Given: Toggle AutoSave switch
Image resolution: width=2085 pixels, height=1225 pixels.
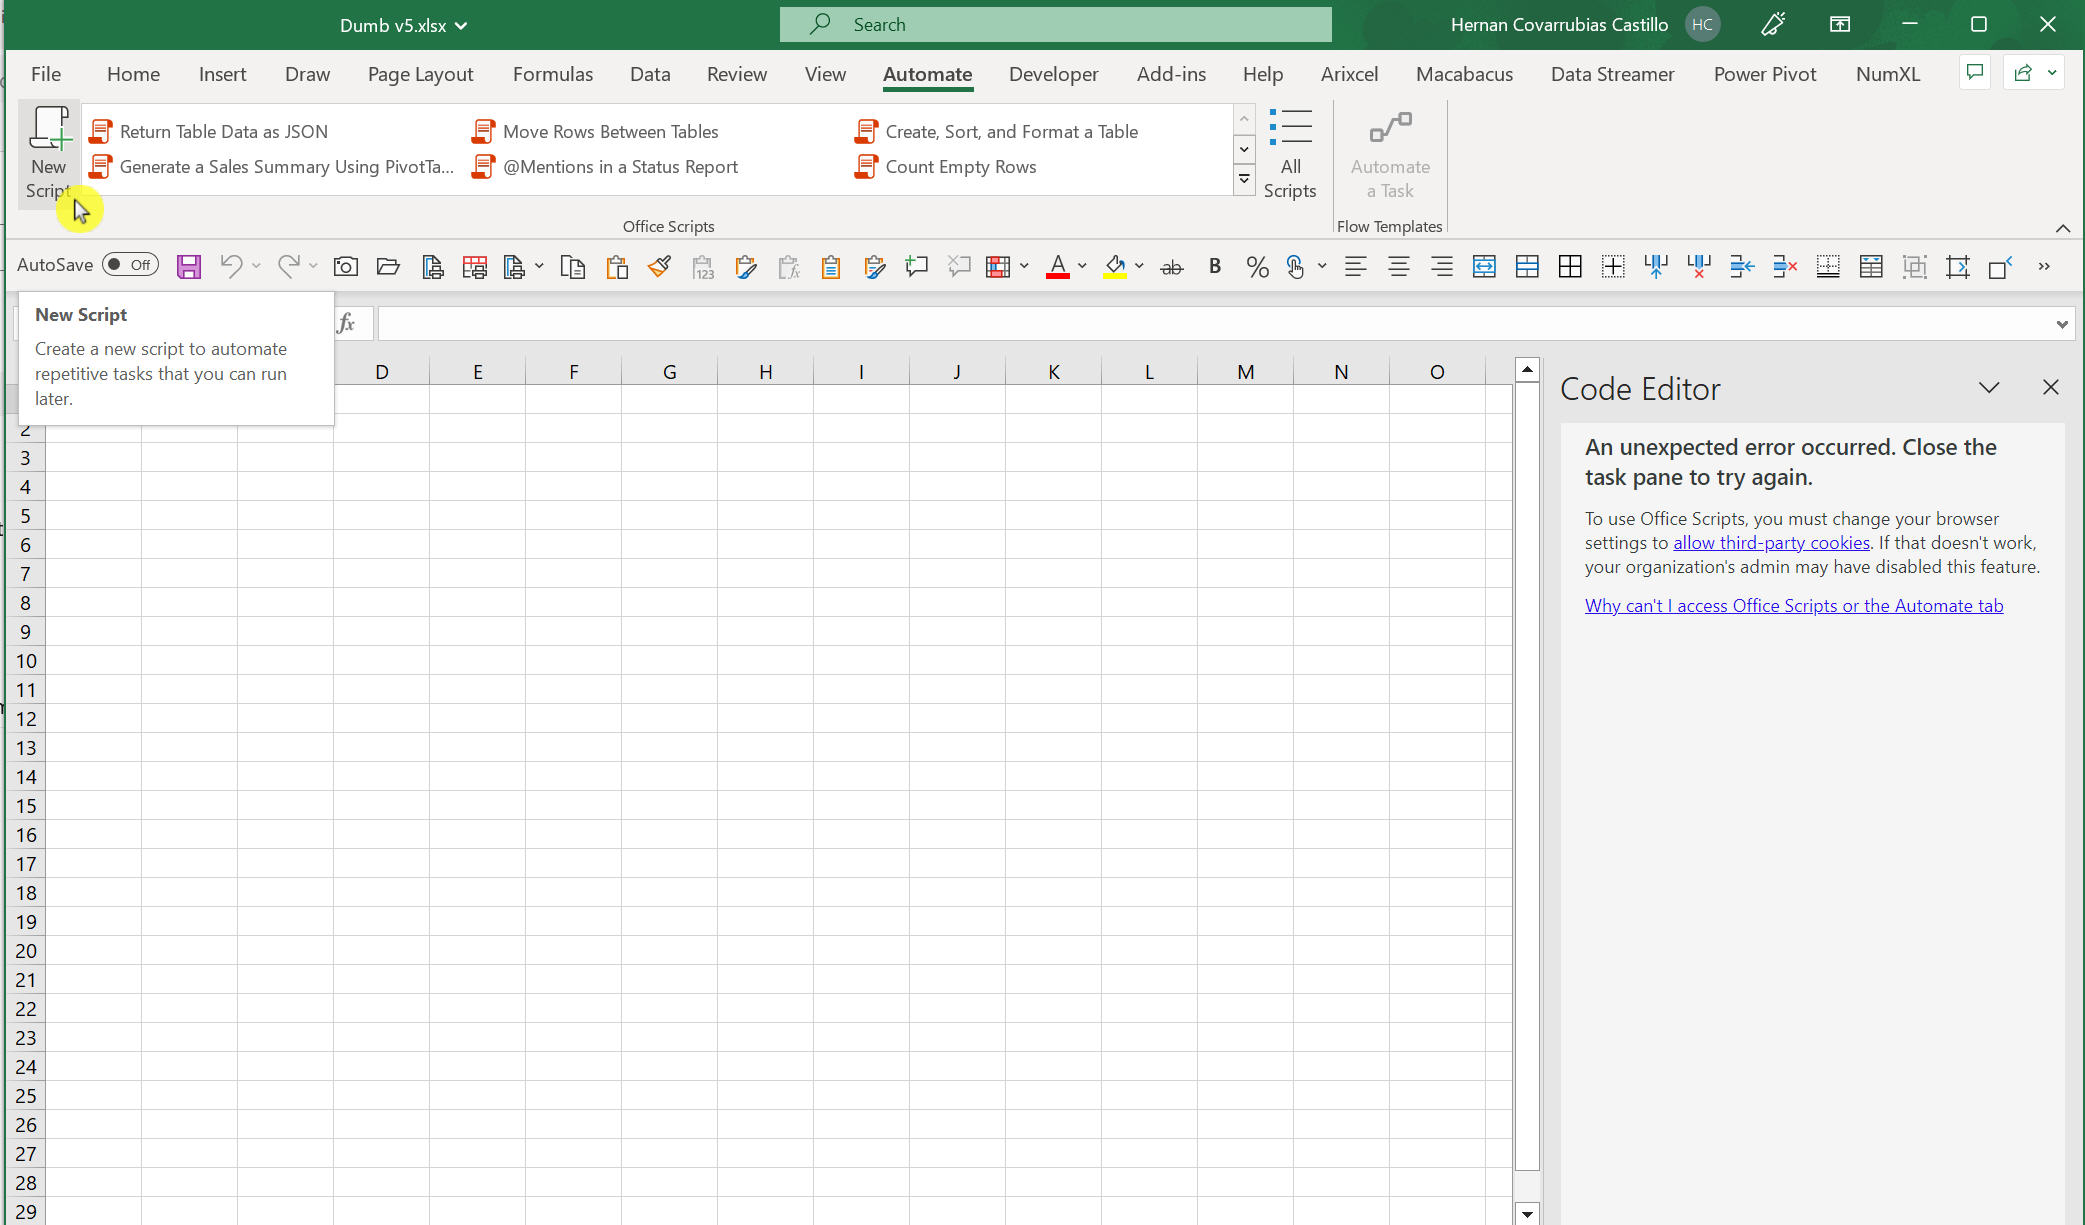Looking at the screenshot, I should point(130,265).
